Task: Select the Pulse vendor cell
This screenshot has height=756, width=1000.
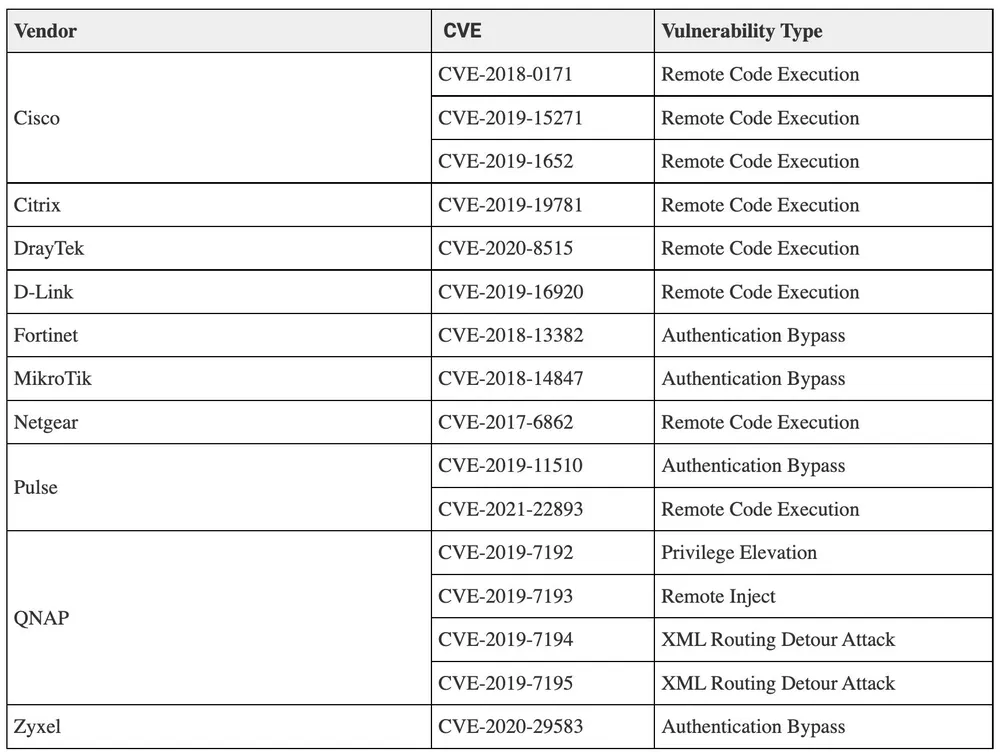Action: pos(36,488)
